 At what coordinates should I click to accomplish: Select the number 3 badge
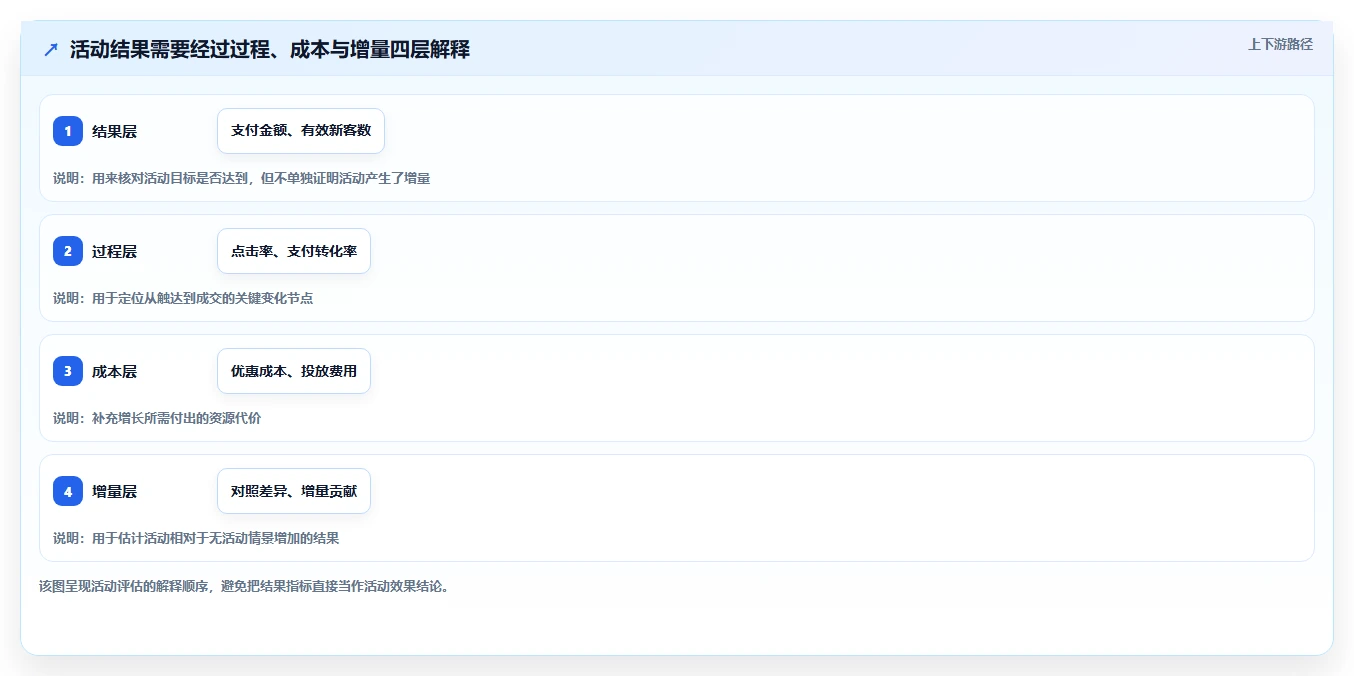[68, 371]
